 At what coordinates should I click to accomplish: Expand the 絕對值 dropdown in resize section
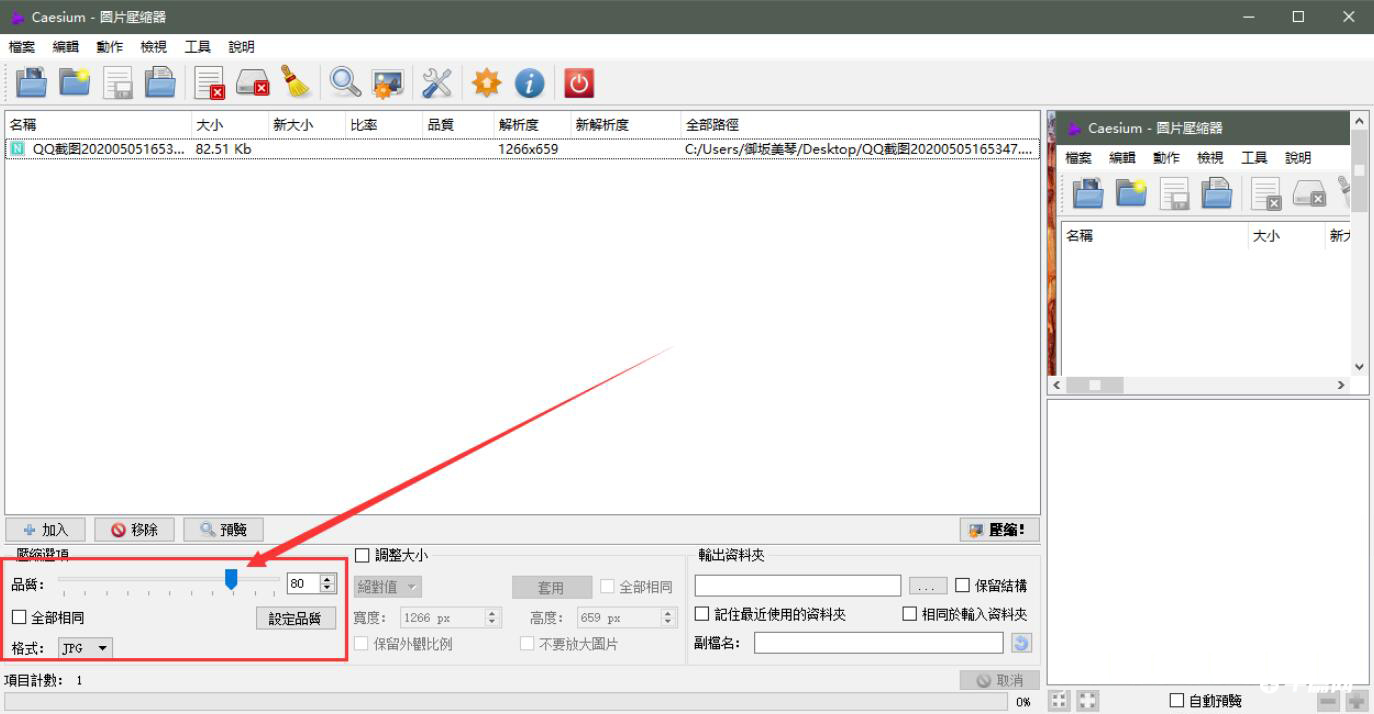tap(387, 586)
